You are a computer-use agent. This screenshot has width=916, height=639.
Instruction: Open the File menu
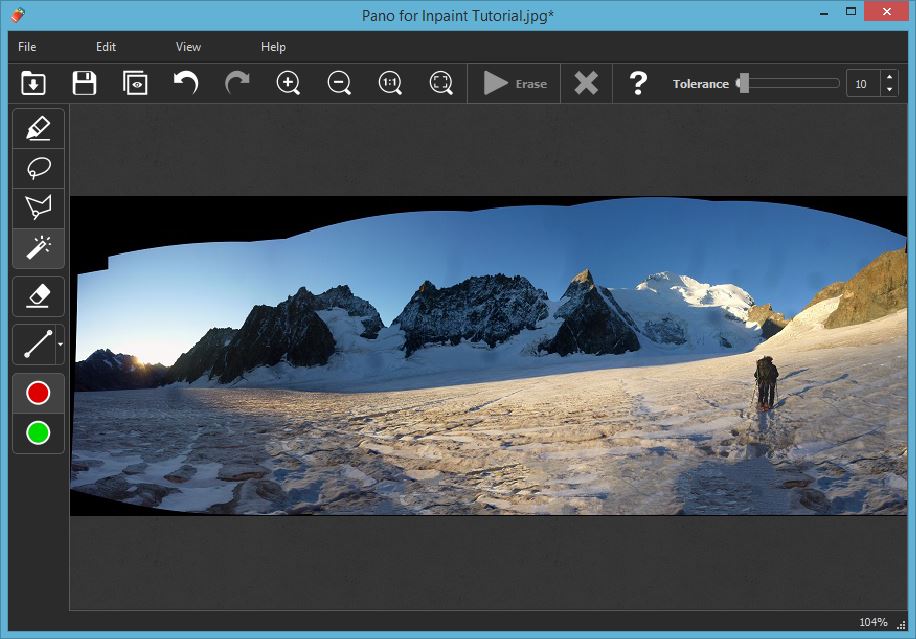(27, 47)
